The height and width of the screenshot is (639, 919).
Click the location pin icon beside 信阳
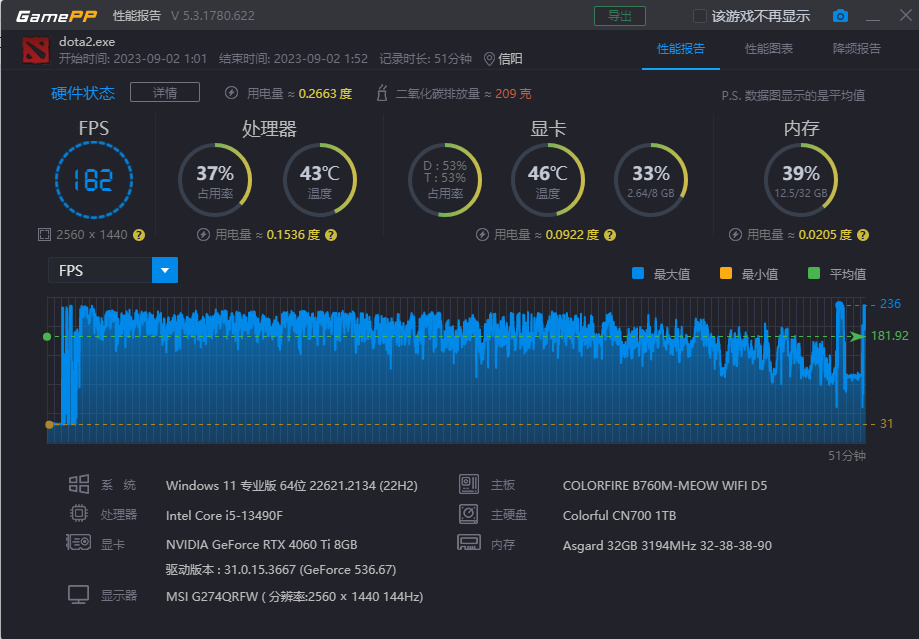(x=489, y=59)
